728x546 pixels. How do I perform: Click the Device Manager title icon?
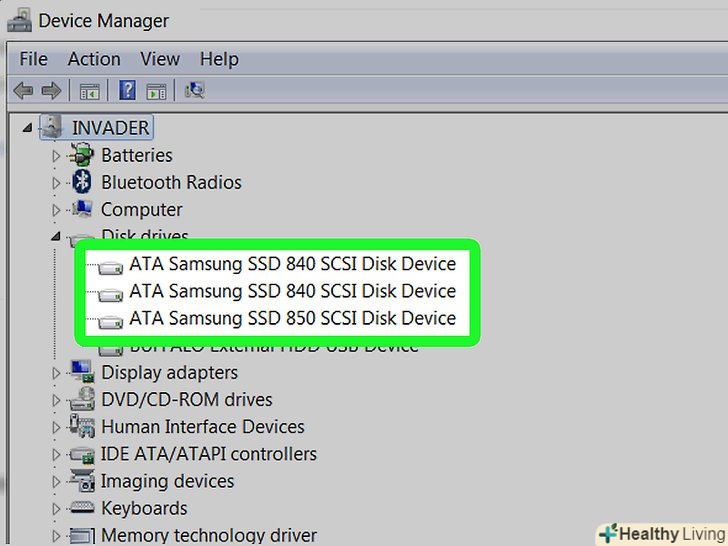(20, 20)
